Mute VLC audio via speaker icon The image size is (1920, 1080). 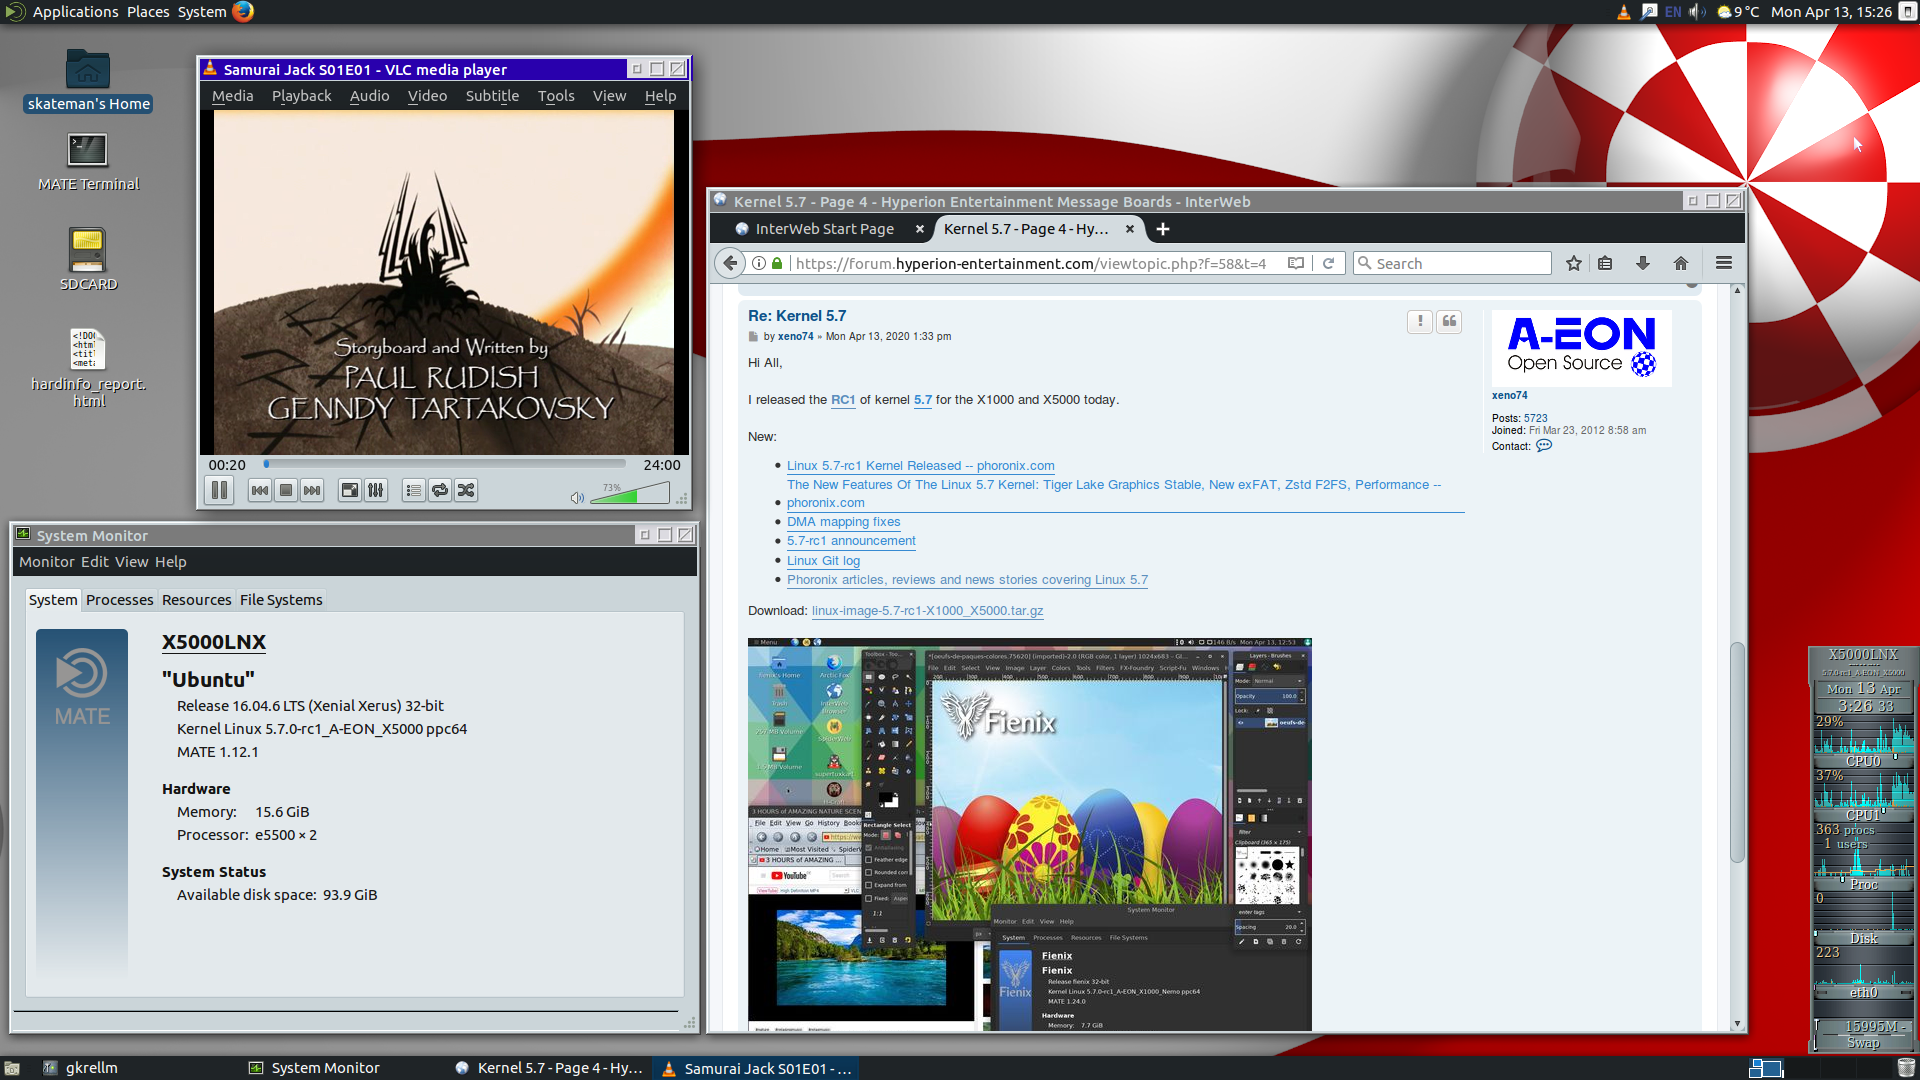577,497
